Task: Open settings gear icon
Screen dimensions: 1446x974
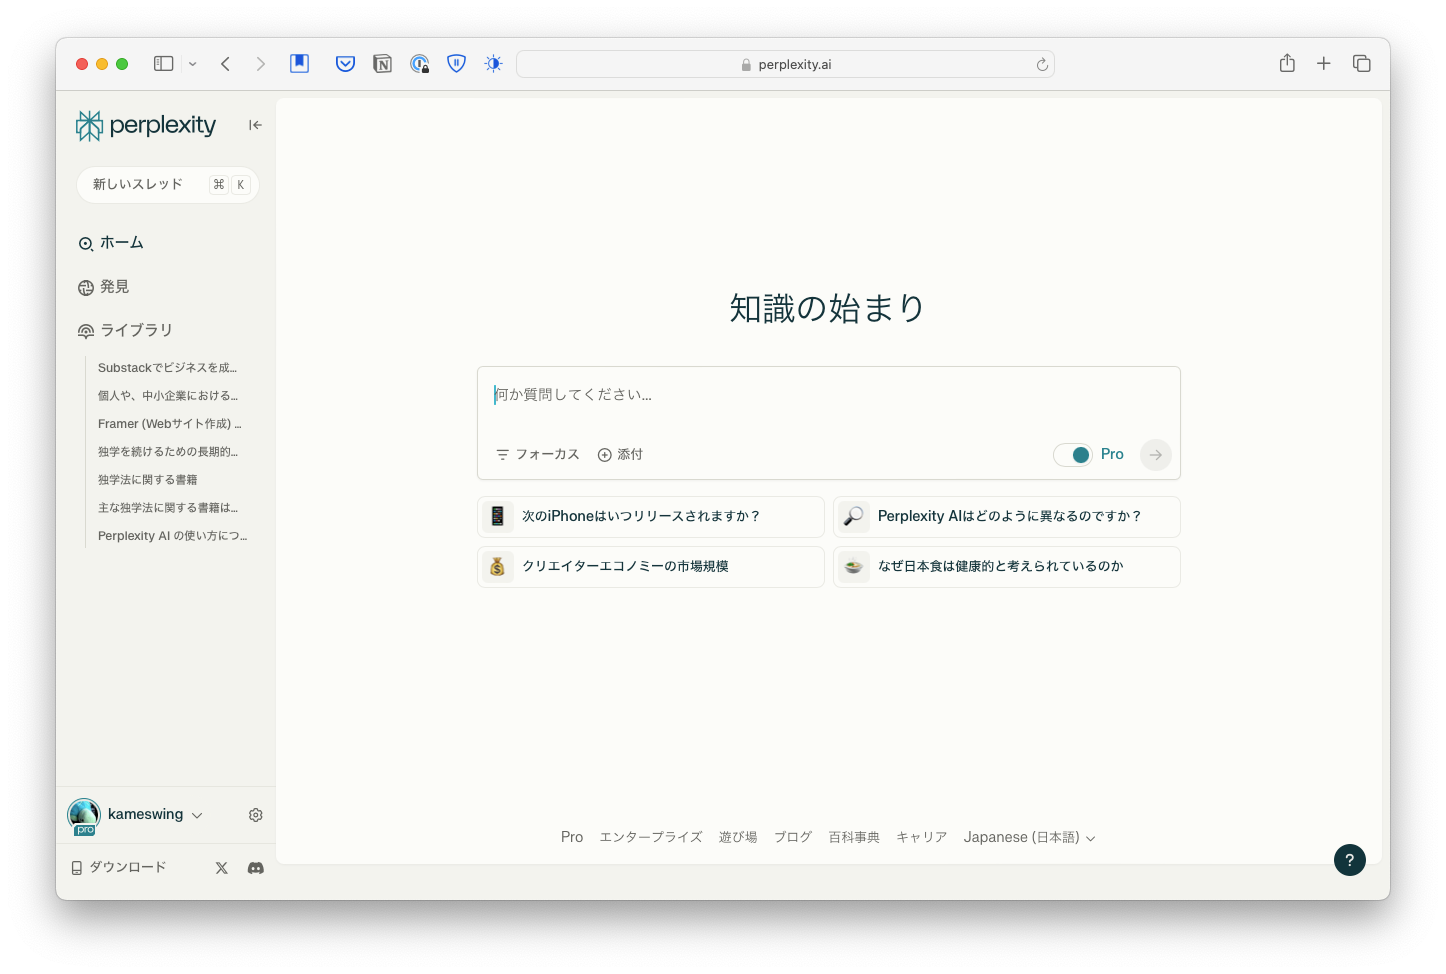Action: 256,815
